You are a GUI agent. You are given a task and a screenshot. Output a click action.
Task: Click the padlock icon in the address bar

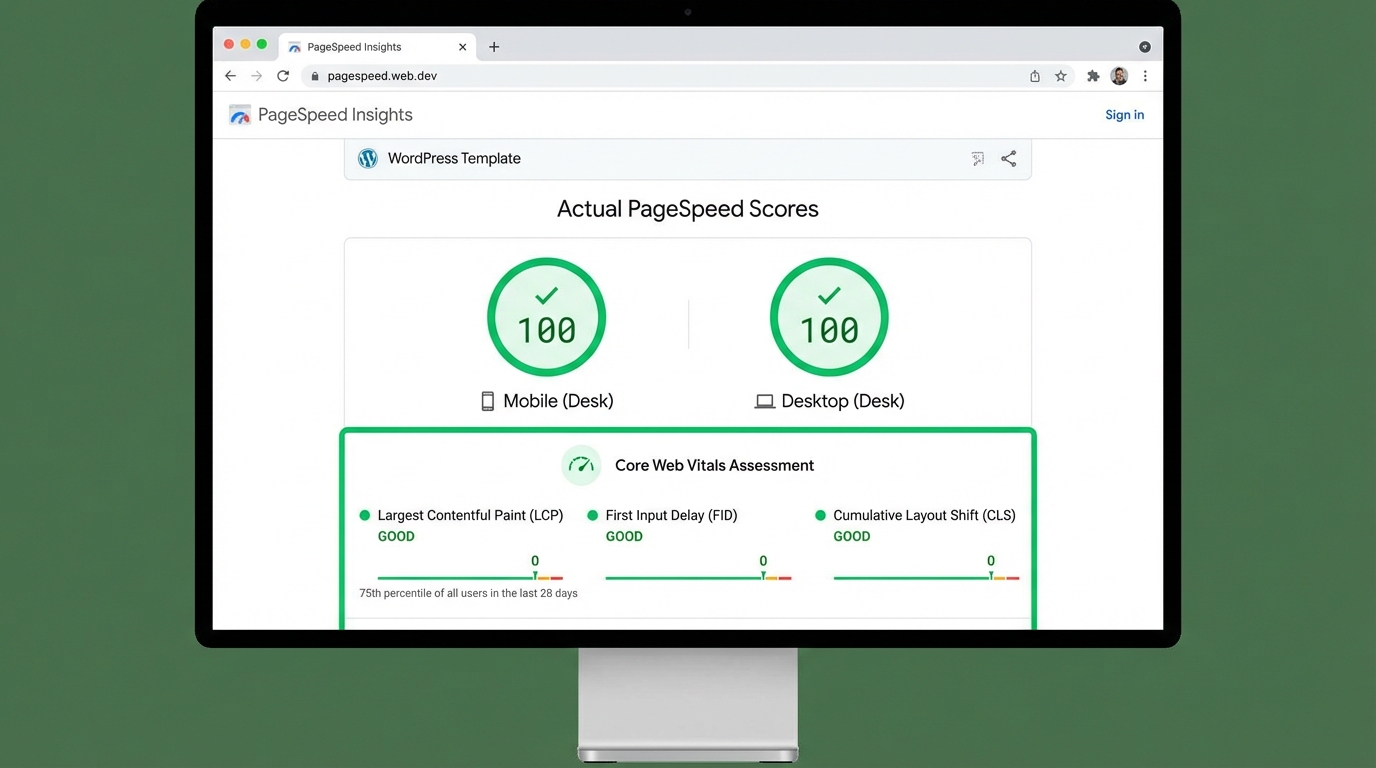314,75
